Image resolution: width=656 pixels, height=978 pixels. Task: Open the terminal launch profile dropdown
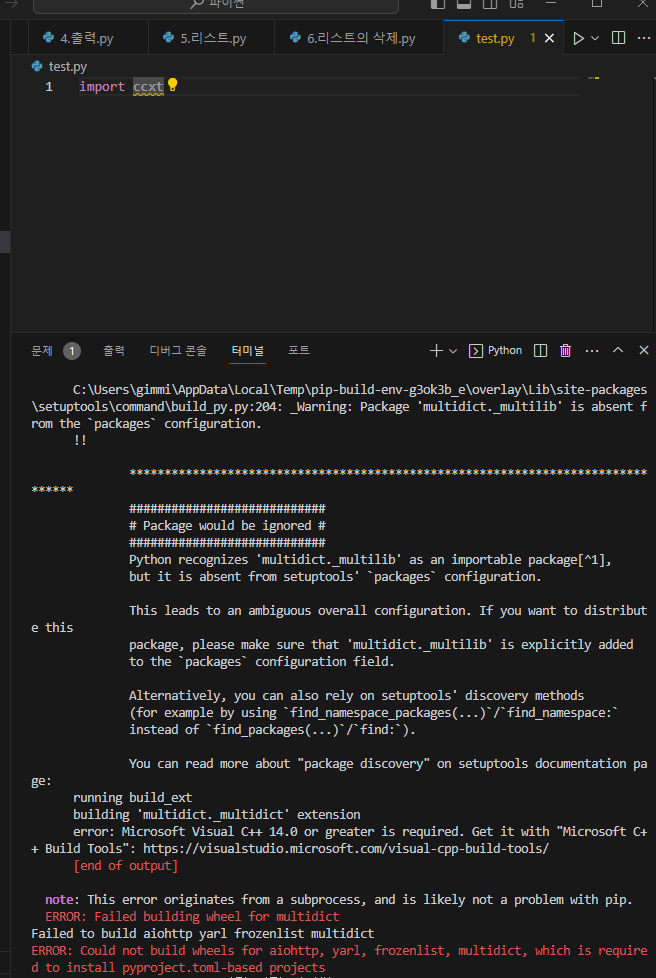tap(452, 350)
